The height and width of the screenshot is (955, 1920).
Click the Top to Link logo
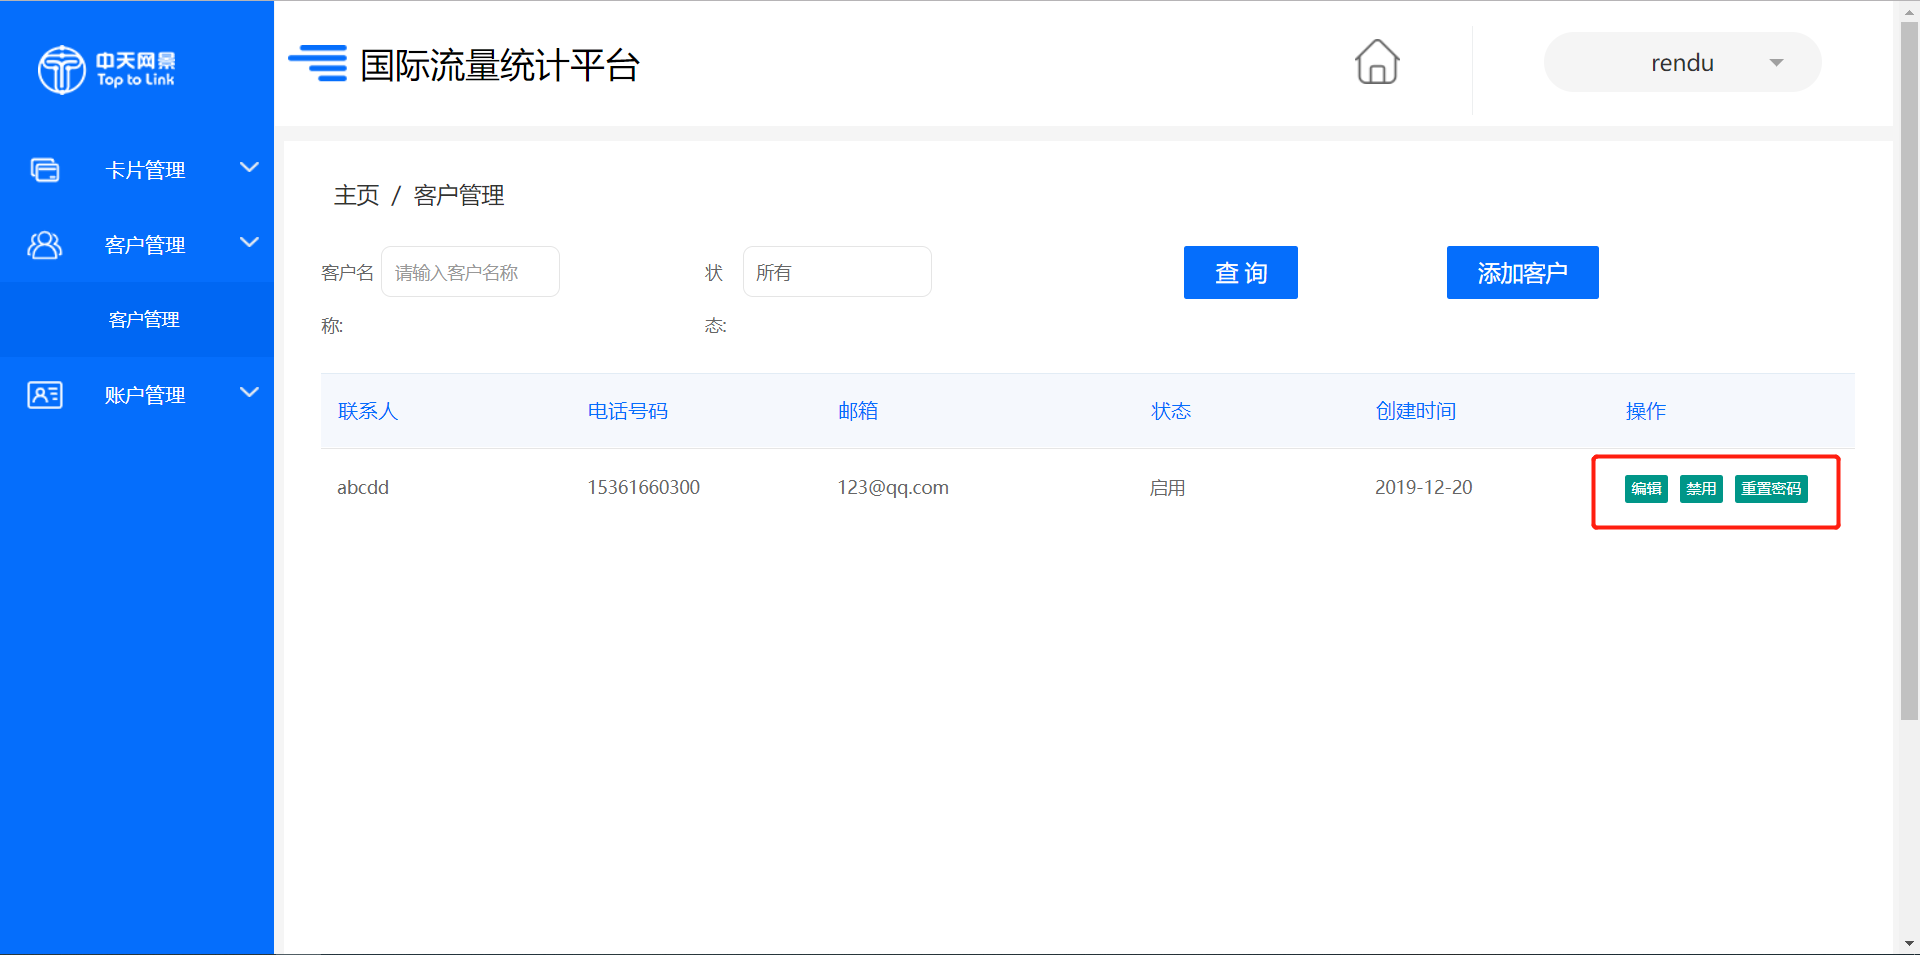coord(106,69)
